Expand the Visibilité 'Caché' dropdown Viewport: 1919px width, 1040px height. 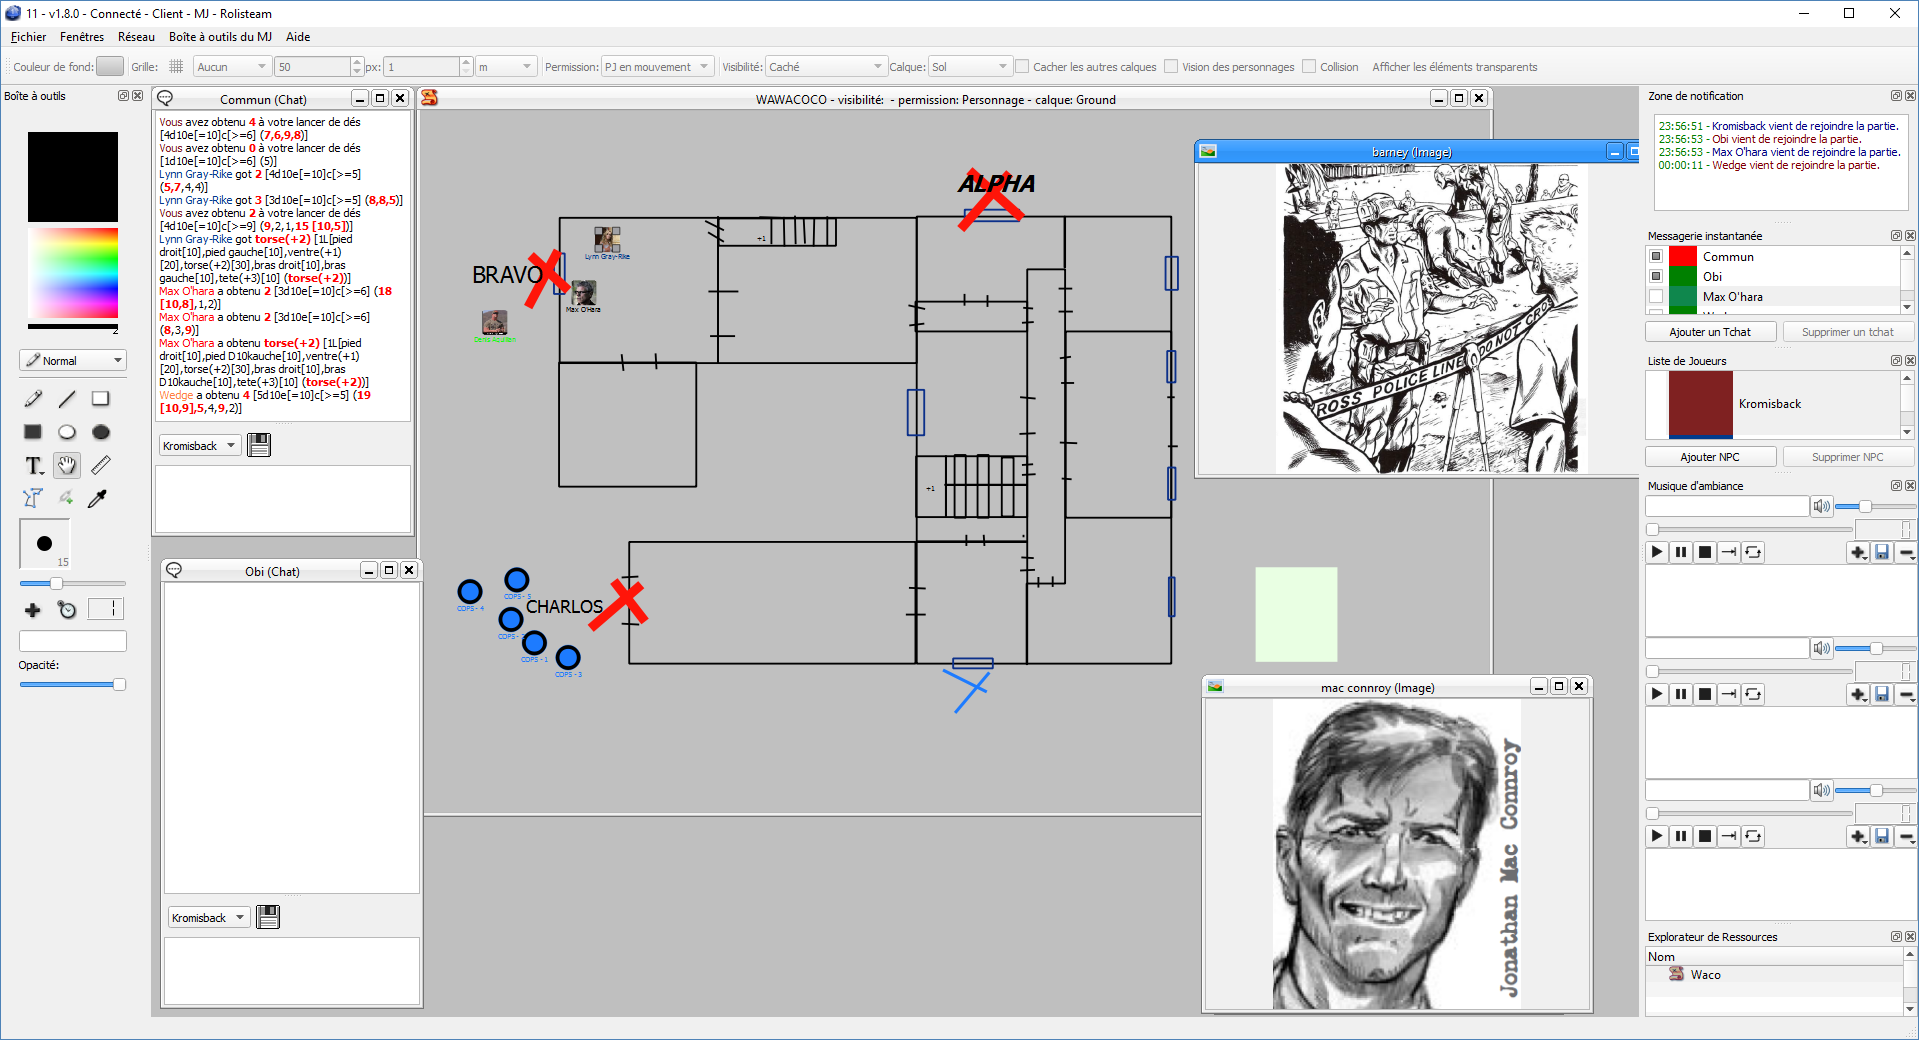coord(825,67)
